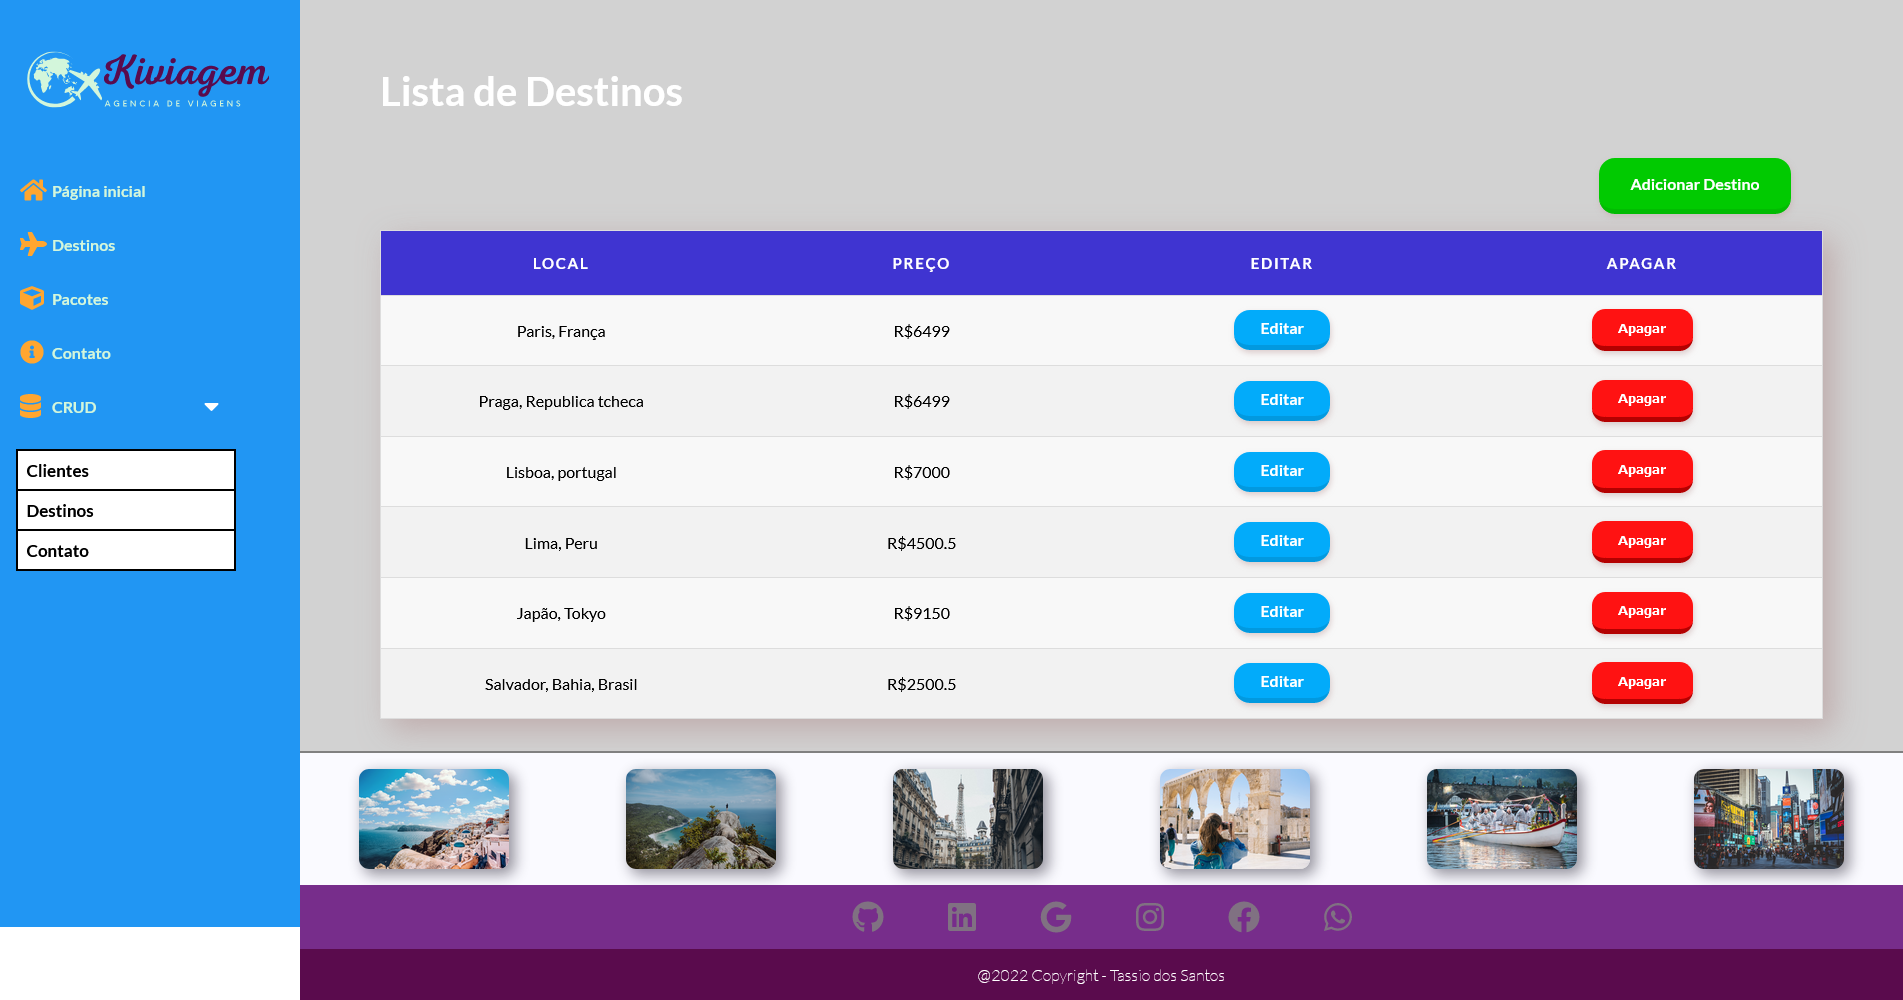This screenshot has width=1903, height=1000.
Task: Open WhatsApp from the footer icon
Action: pyautogui.click(x=1337, y=916)
